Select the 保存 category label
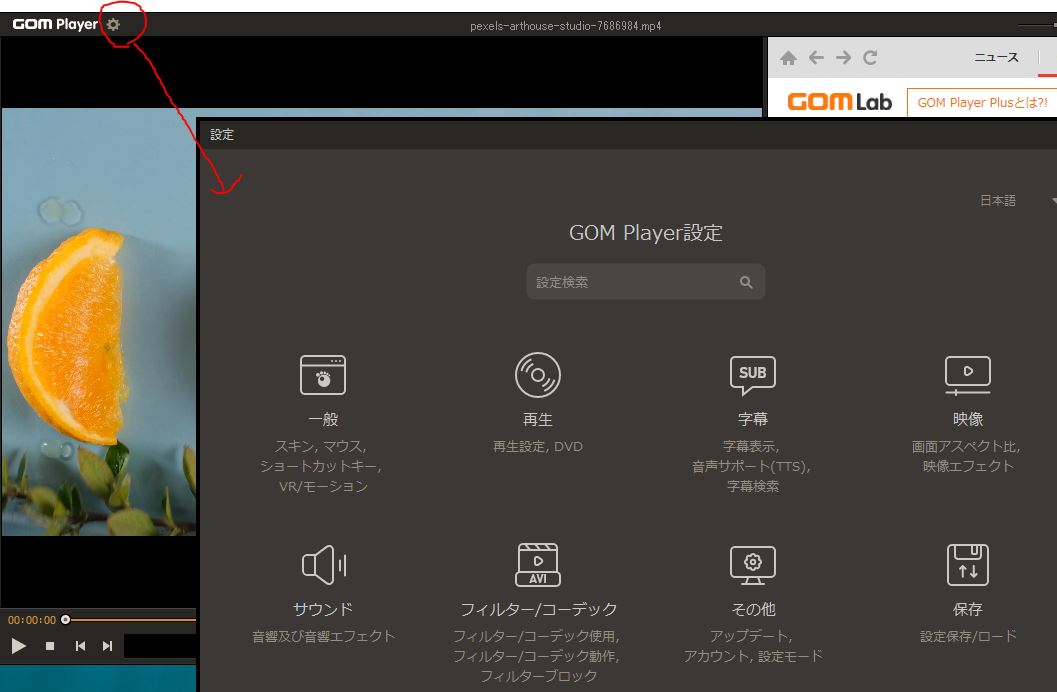The image size is (1057, 692). coord(967,609)
